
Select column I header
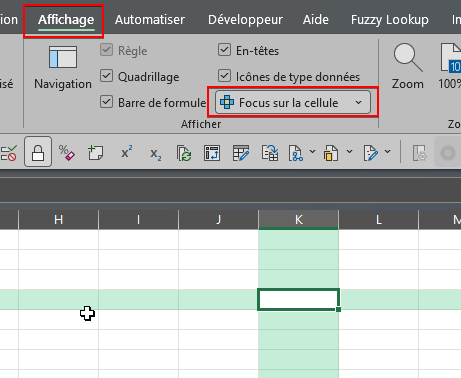(x=138, y=219)
